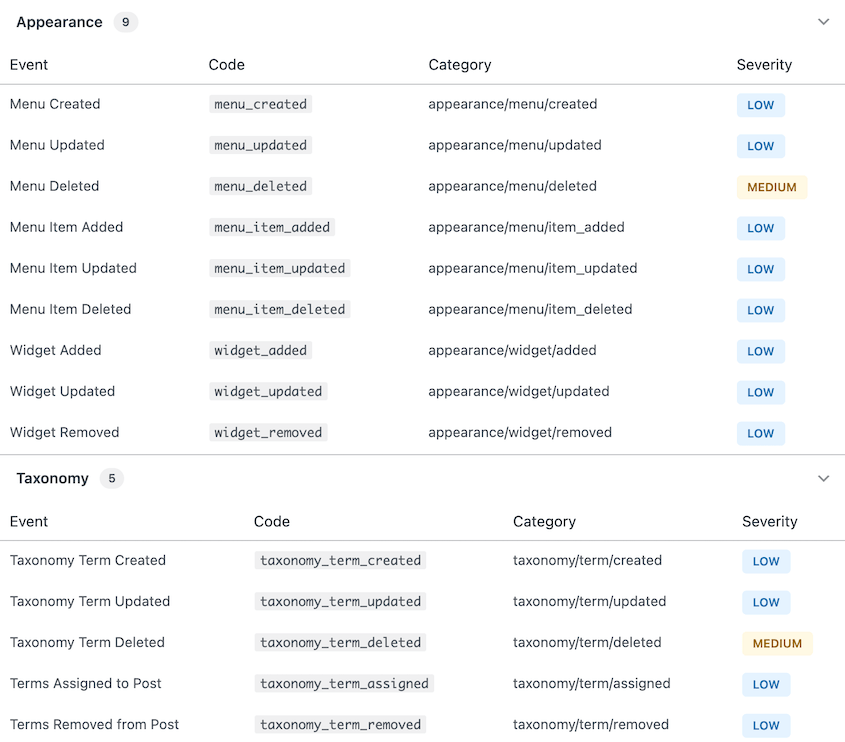
Task: Select the menu_updated code tag
Action: [260, 145]
